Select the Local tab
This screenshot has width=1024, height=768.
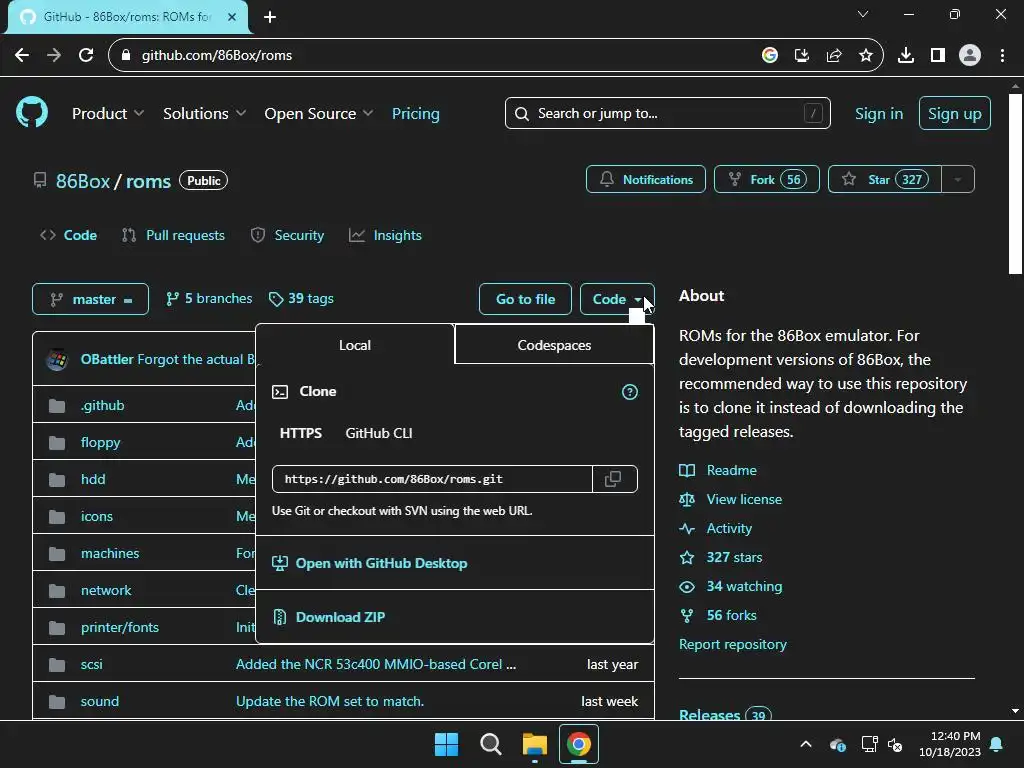(355, 345)
